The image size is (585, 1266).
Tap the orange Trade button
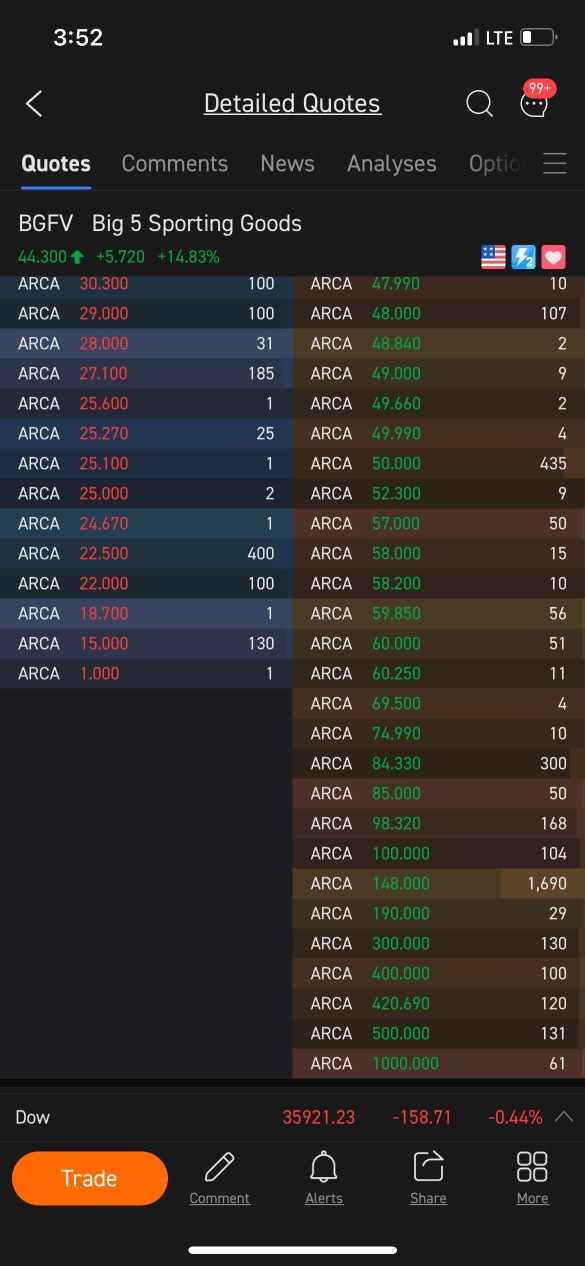click(90, 1178)
